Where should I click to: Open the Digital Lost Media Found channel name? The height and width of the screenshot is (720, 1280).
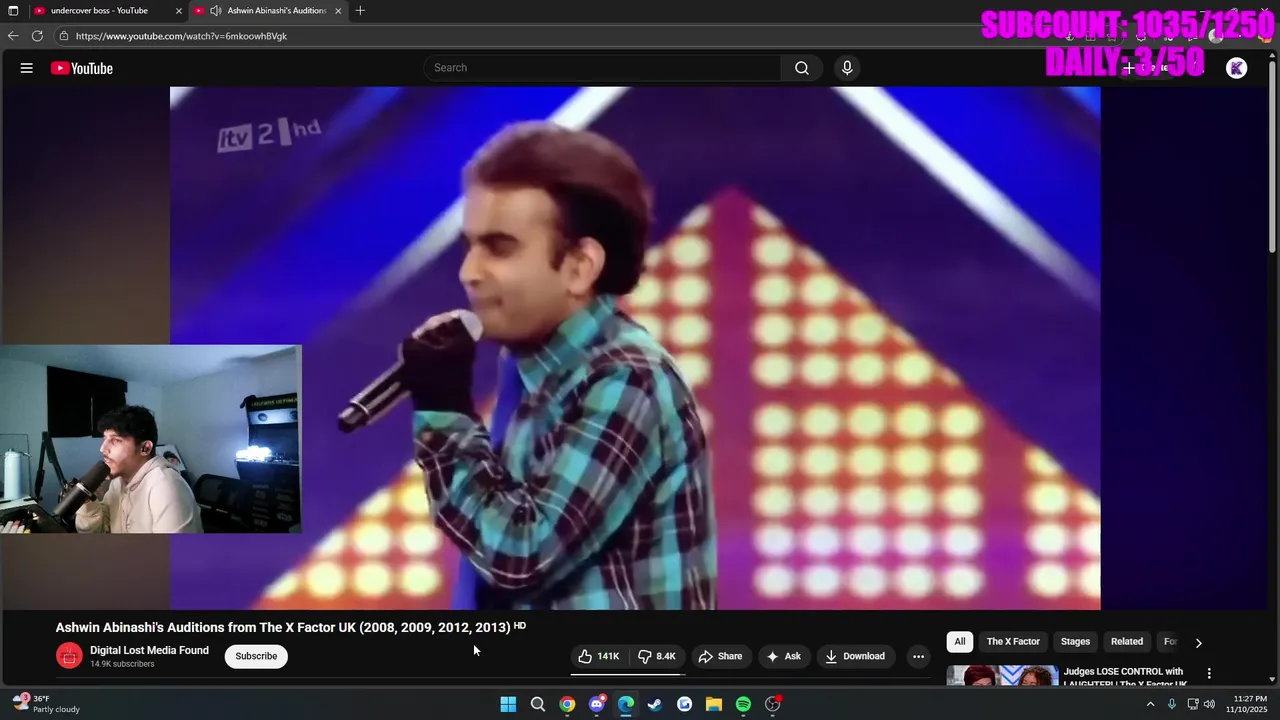coord(149,650)
